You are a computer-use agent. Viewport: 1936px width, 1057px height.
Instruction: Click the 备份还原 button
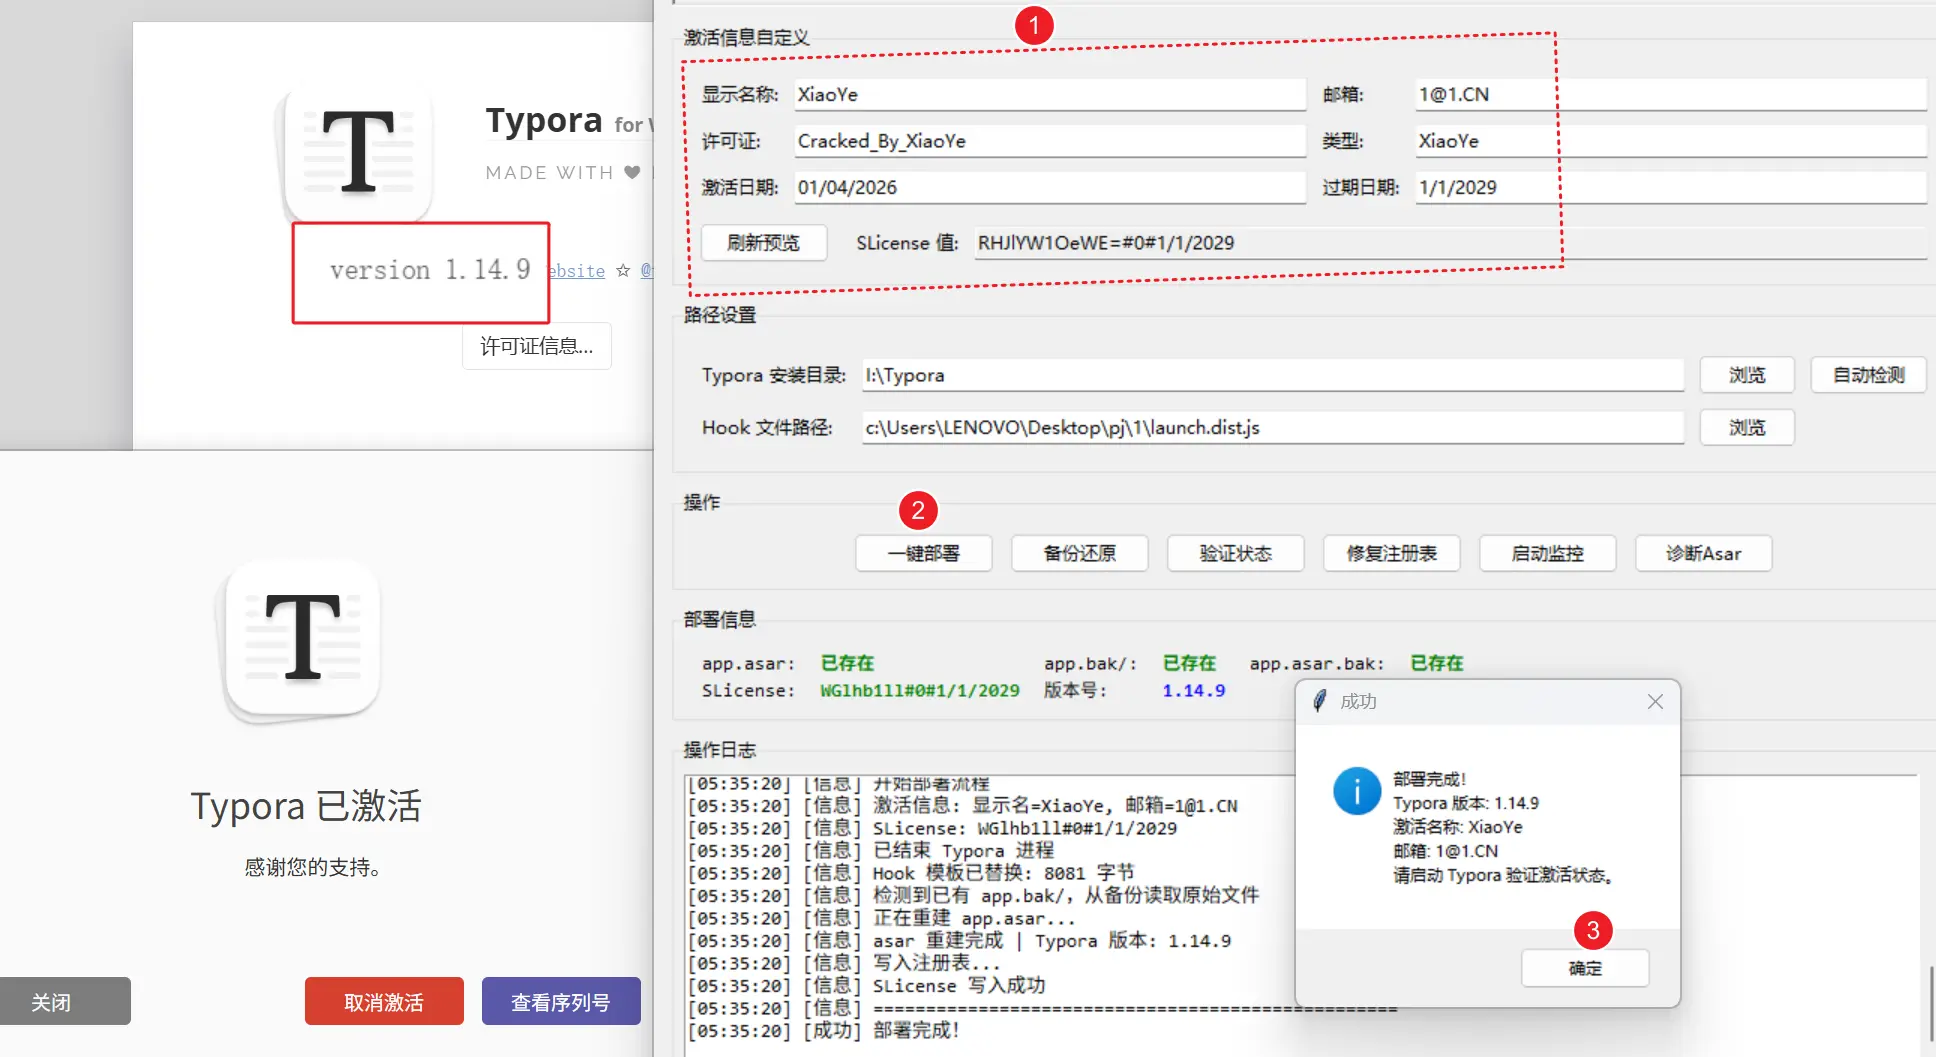(x=1079, y=553)
